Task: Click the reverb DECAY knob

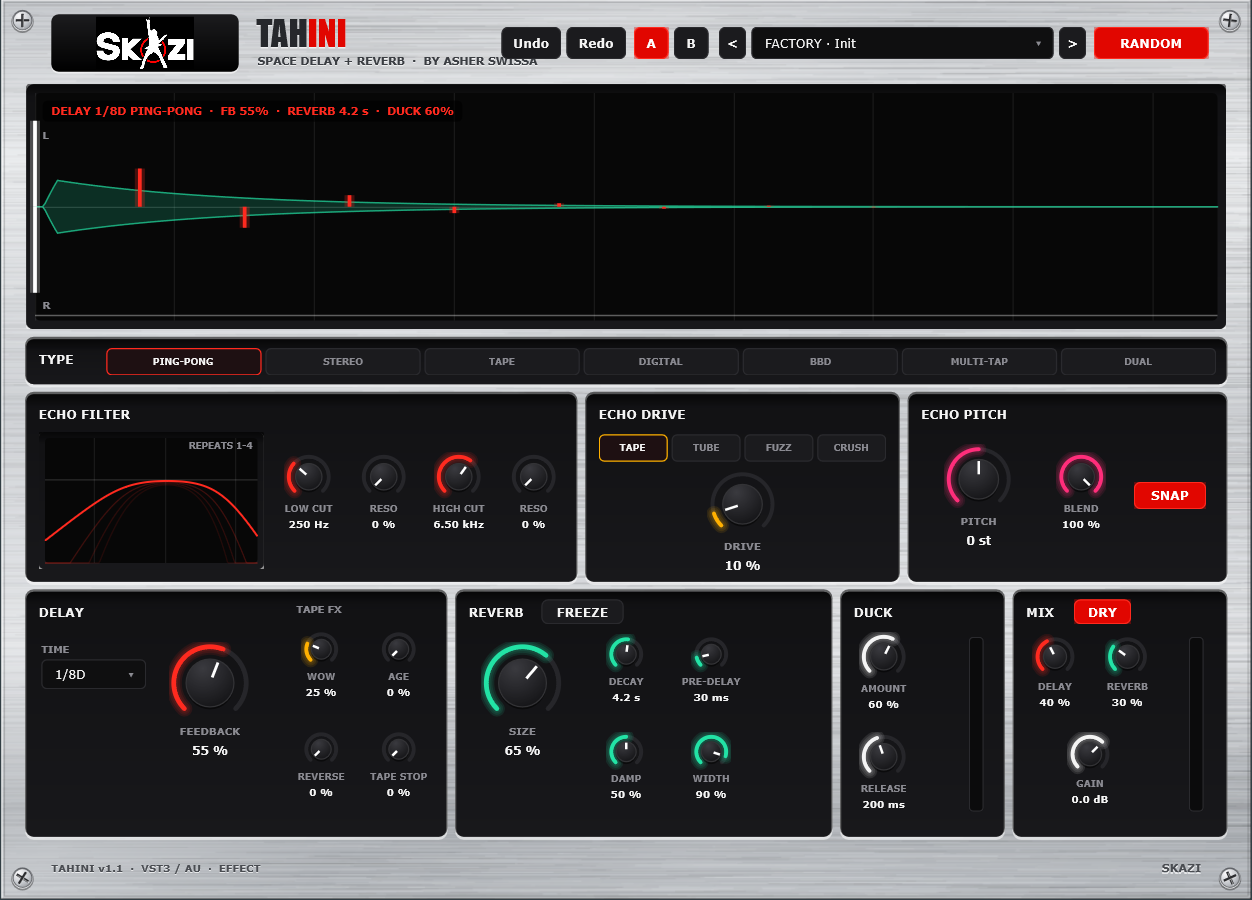Action: pos(626,654)
